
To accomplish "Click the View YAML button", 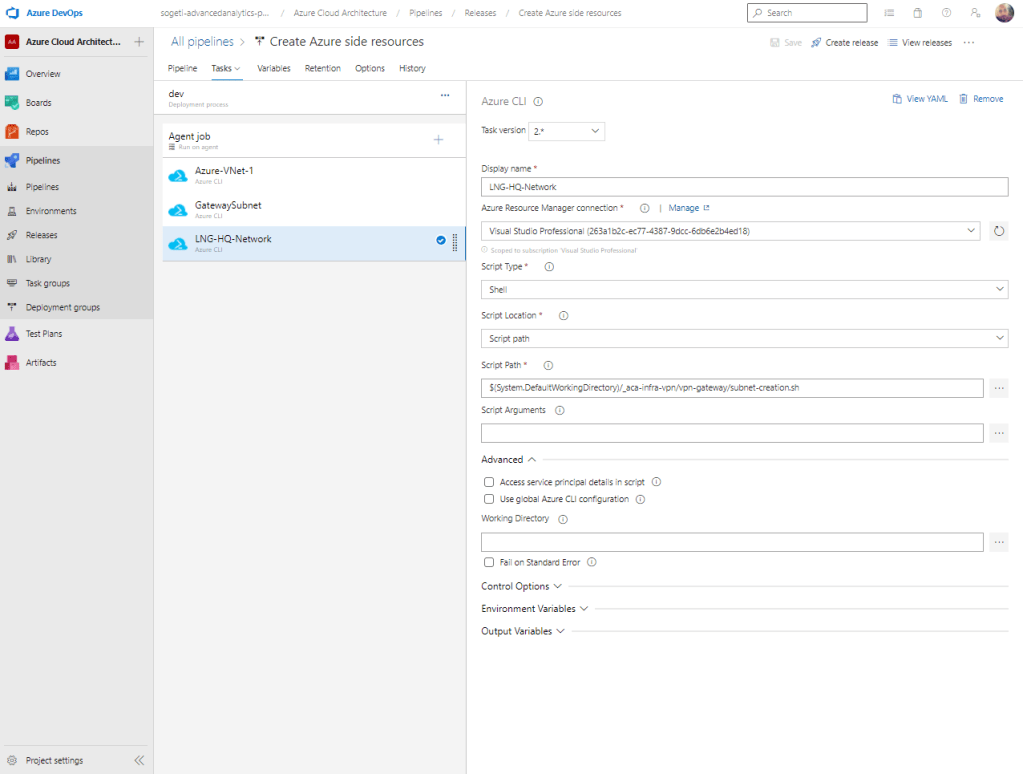I will coord(920,99).
